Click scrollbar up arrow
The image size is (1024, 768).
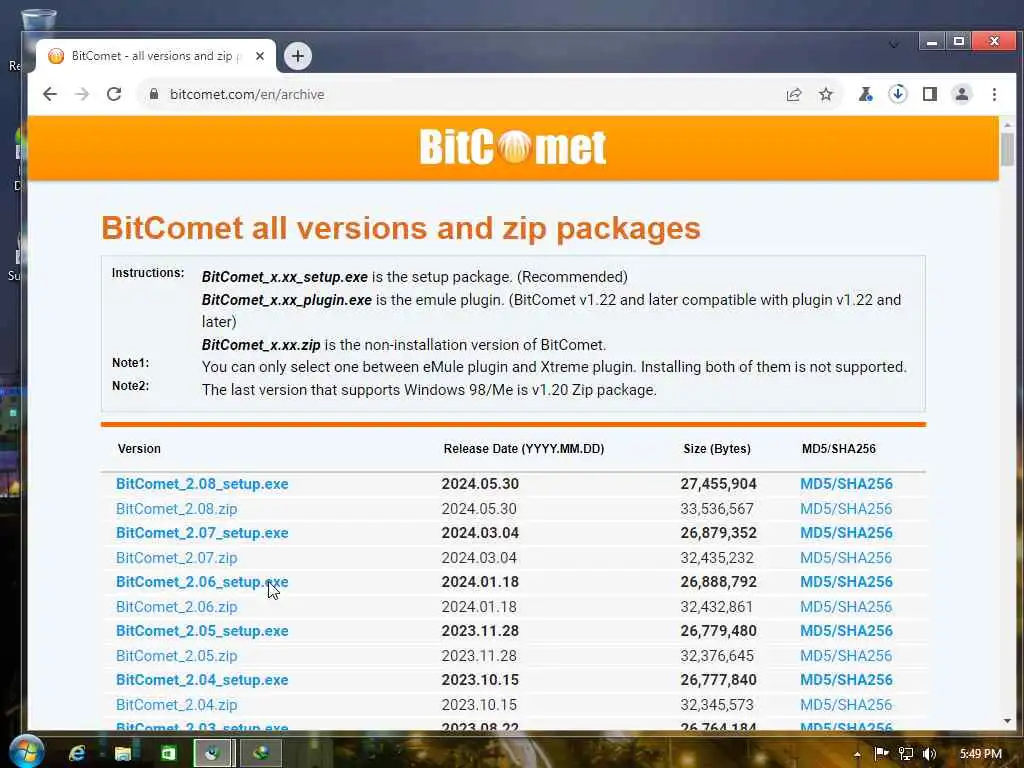click(x=1008, y=124)
